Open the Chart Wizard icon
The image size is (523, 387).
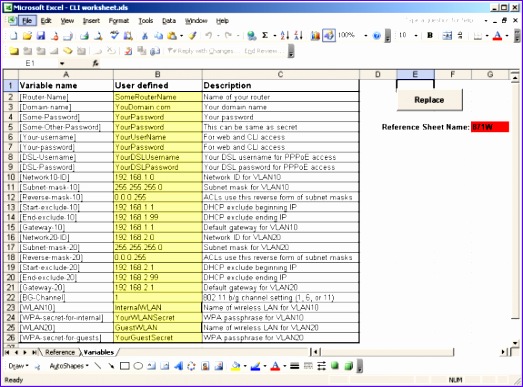click(x=315, y=35)
